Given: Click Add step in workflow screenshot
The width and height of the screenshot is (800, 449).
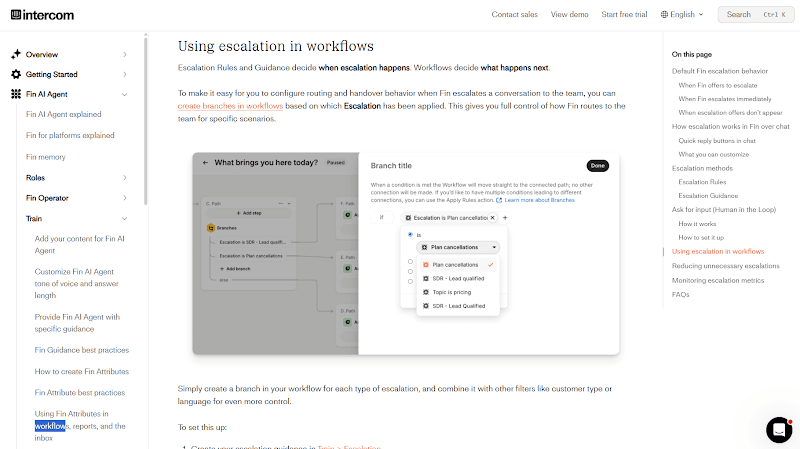Looking at the screenshot, I should [249, 213].
